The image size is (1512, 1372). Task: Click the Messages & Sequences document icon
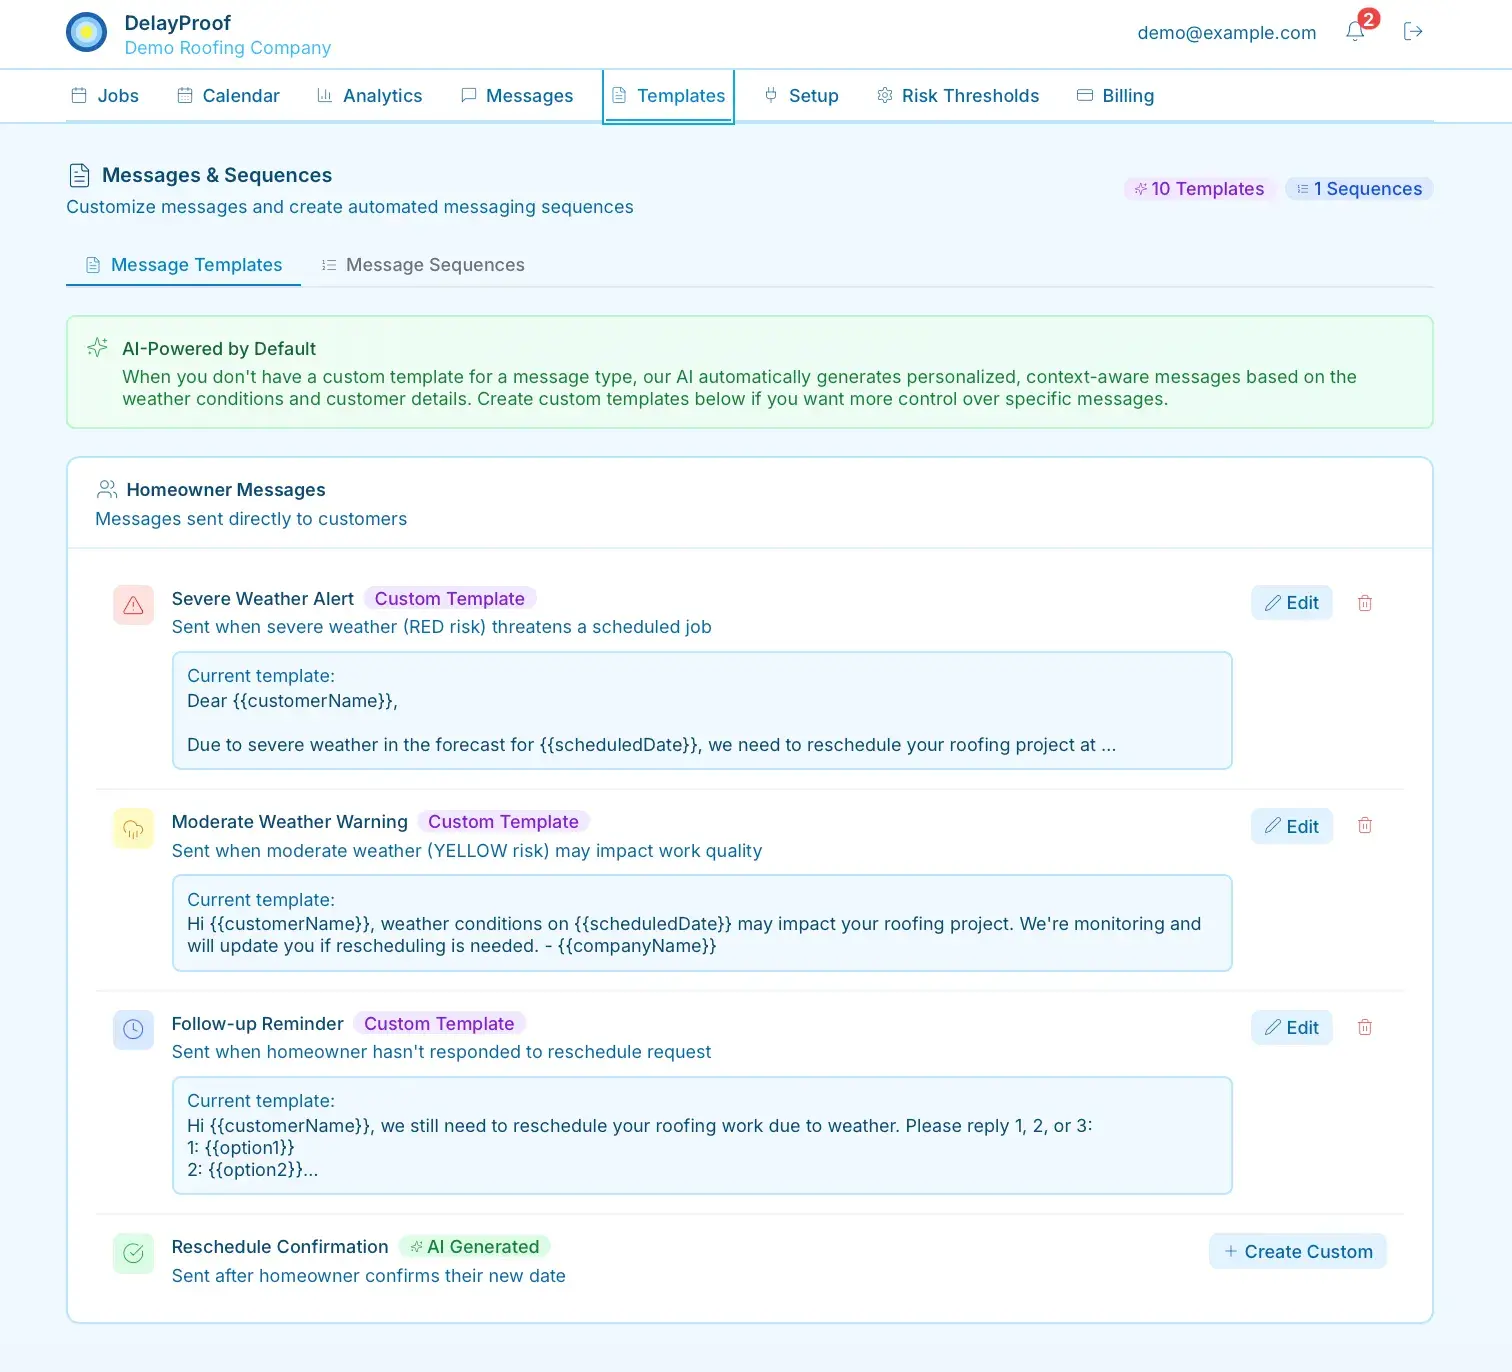click(x=79, y=175)
